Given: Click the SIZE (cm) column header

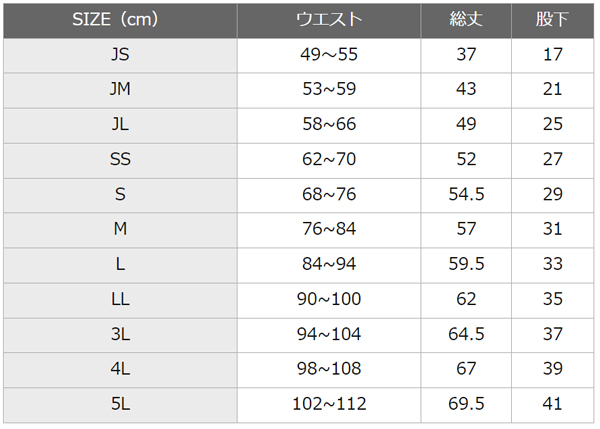Looking at the screenshot, I should (120, 21).
